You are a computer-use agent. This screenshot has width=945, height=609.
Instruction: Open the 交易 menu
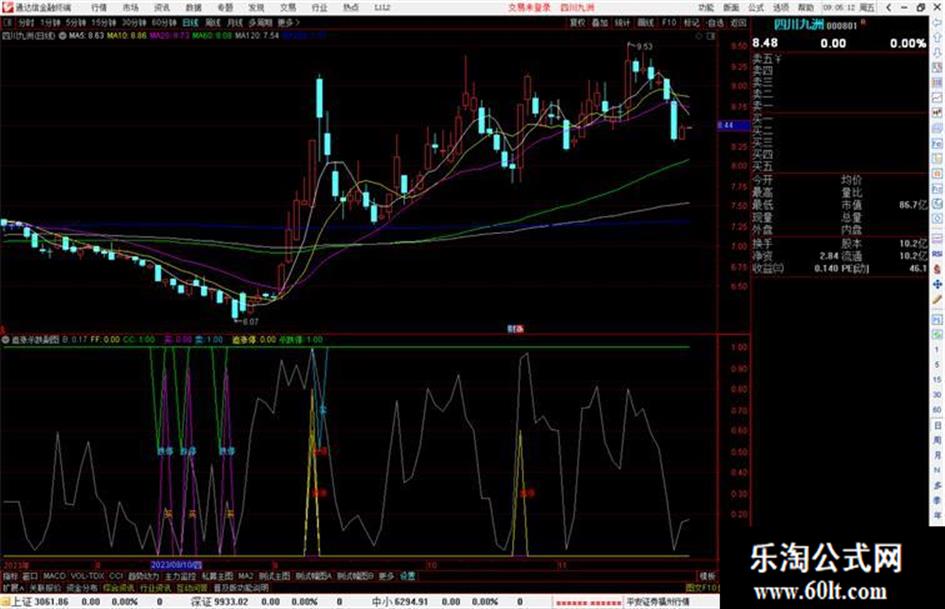click(x=288, y=7)
